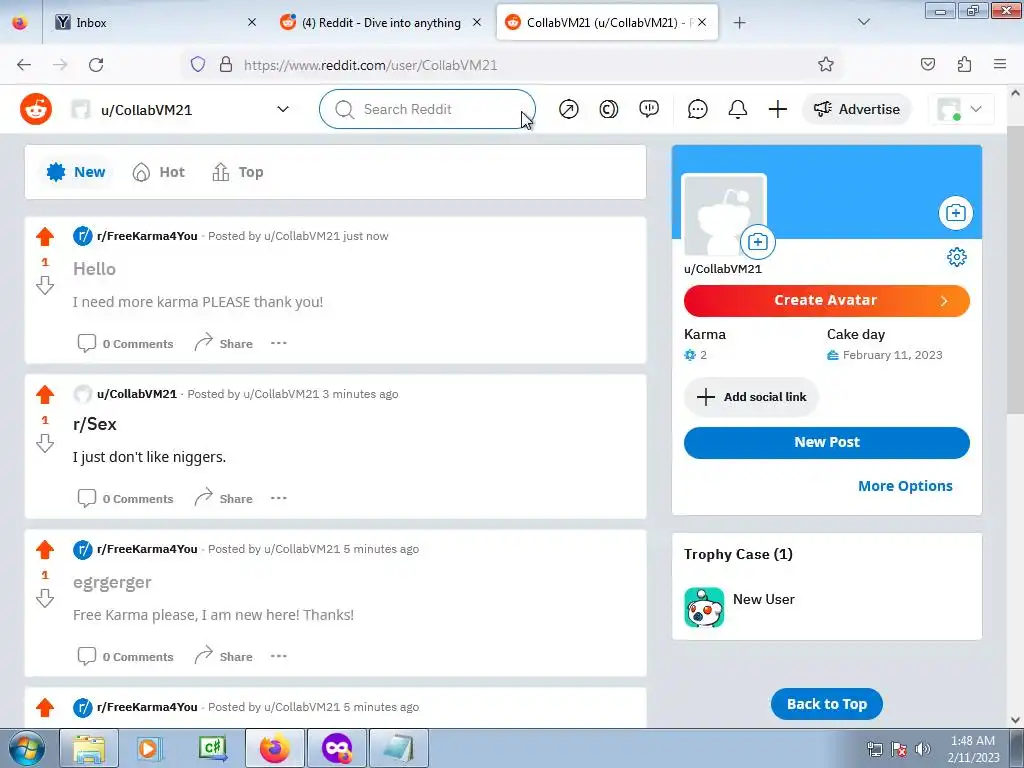Viewport: 1024px width, 768px height.
Task: Open More Options link
Action: [x=905, y=486]
